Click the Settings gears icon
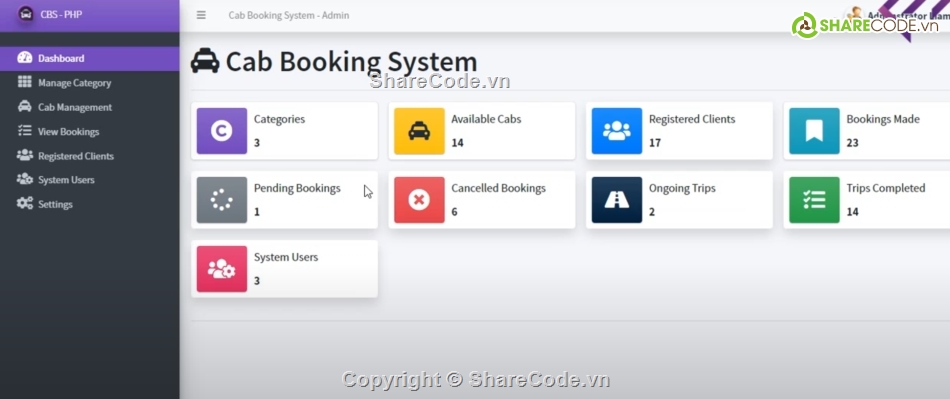This screenshot has height=399, width=950. pos(25,203)
